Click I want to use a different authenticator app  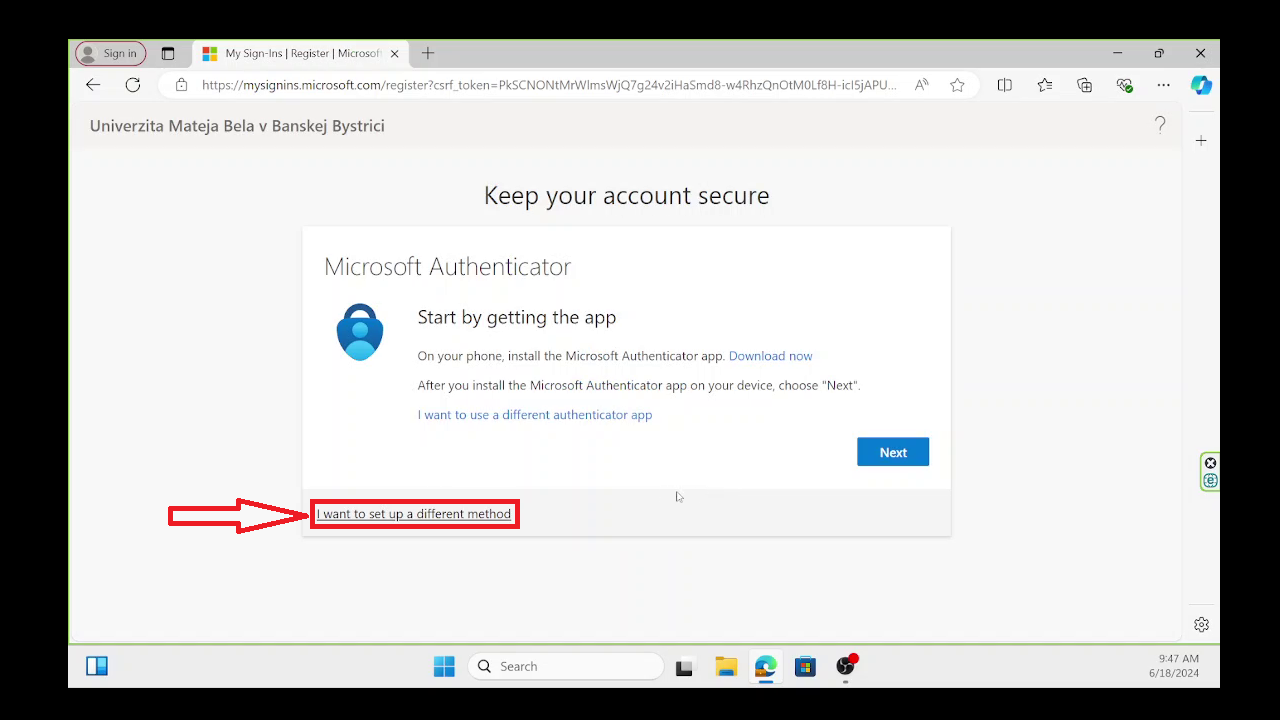pos(535,415)
